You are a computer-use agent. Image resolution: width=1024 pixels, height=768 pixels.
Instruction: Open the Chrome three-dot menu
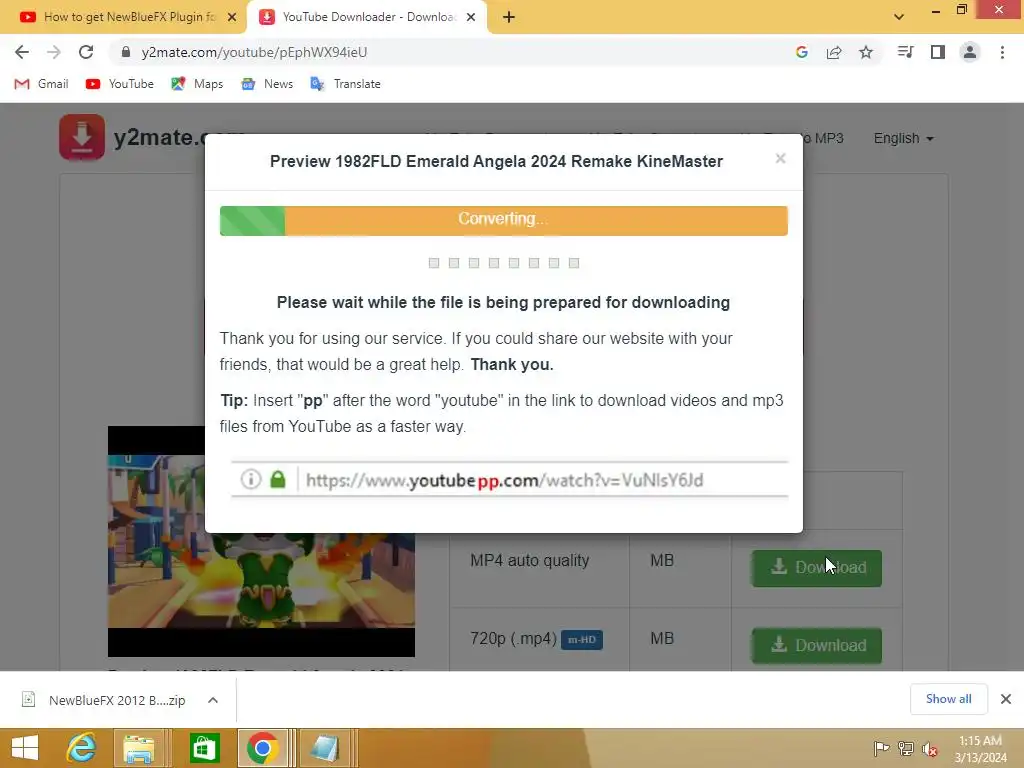1002,52
